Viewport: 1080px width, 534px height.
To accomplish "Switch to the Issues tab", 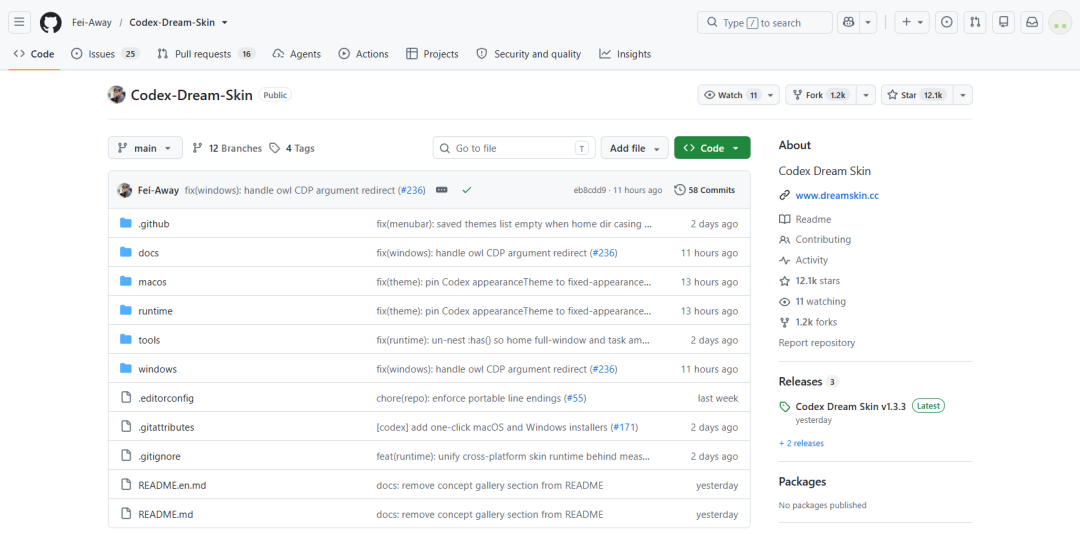I will tap(105, 54).
